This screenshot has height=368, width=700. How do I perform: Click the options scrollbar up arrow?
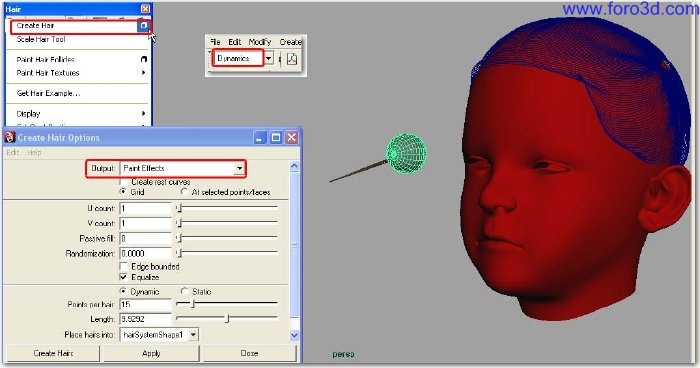click(x=294, y=167)
